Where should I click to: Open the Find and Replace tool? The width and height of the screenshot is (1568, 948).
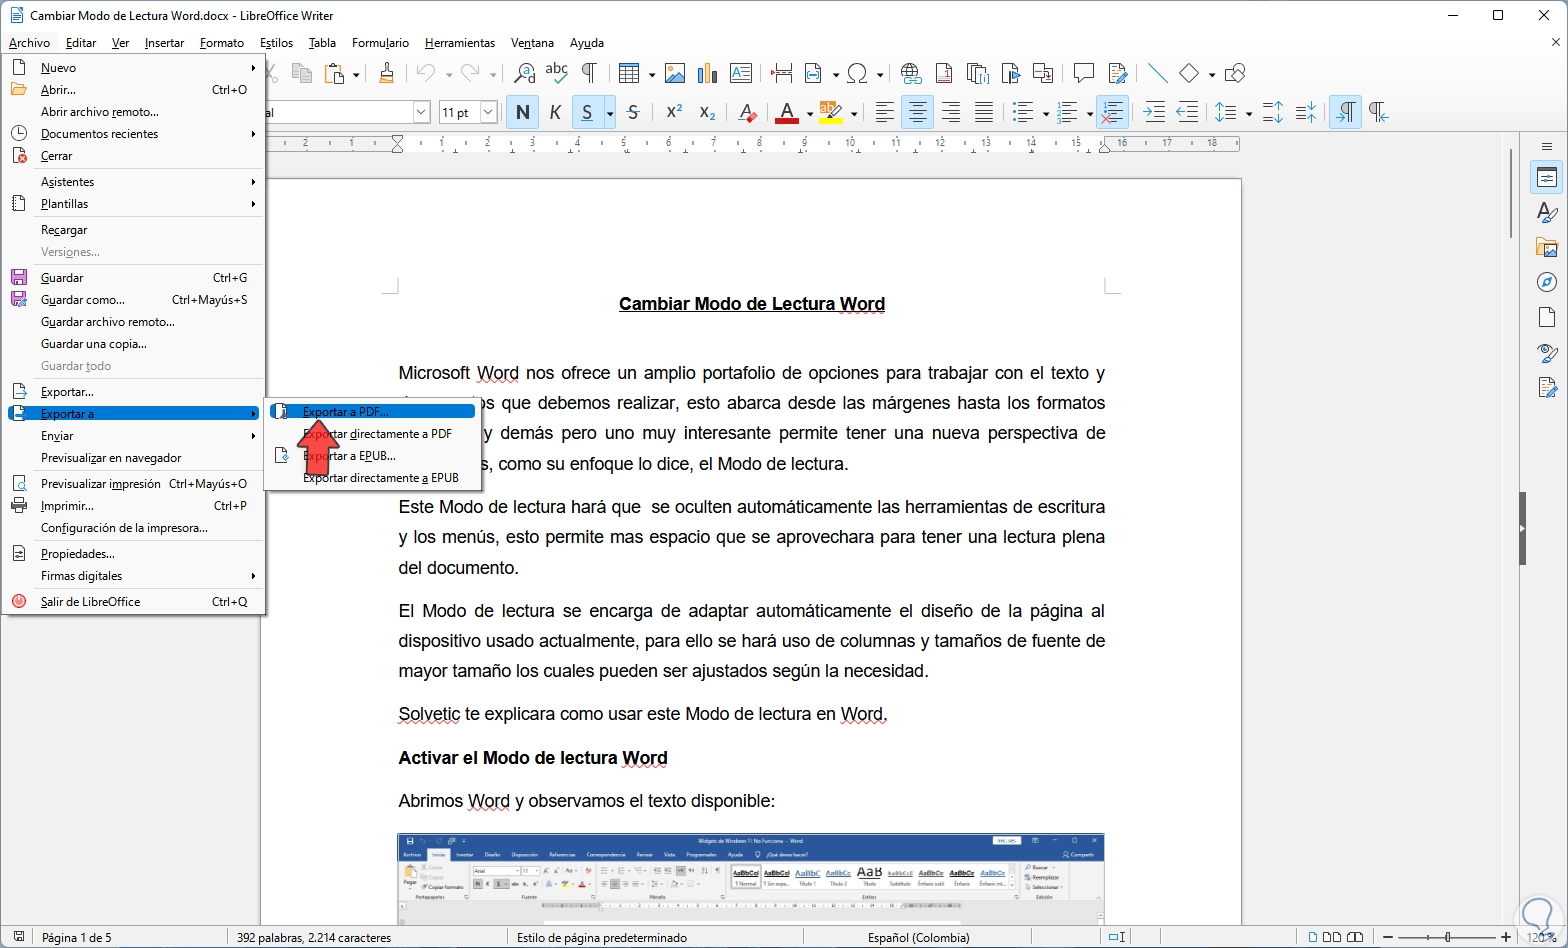pos(524,73)
